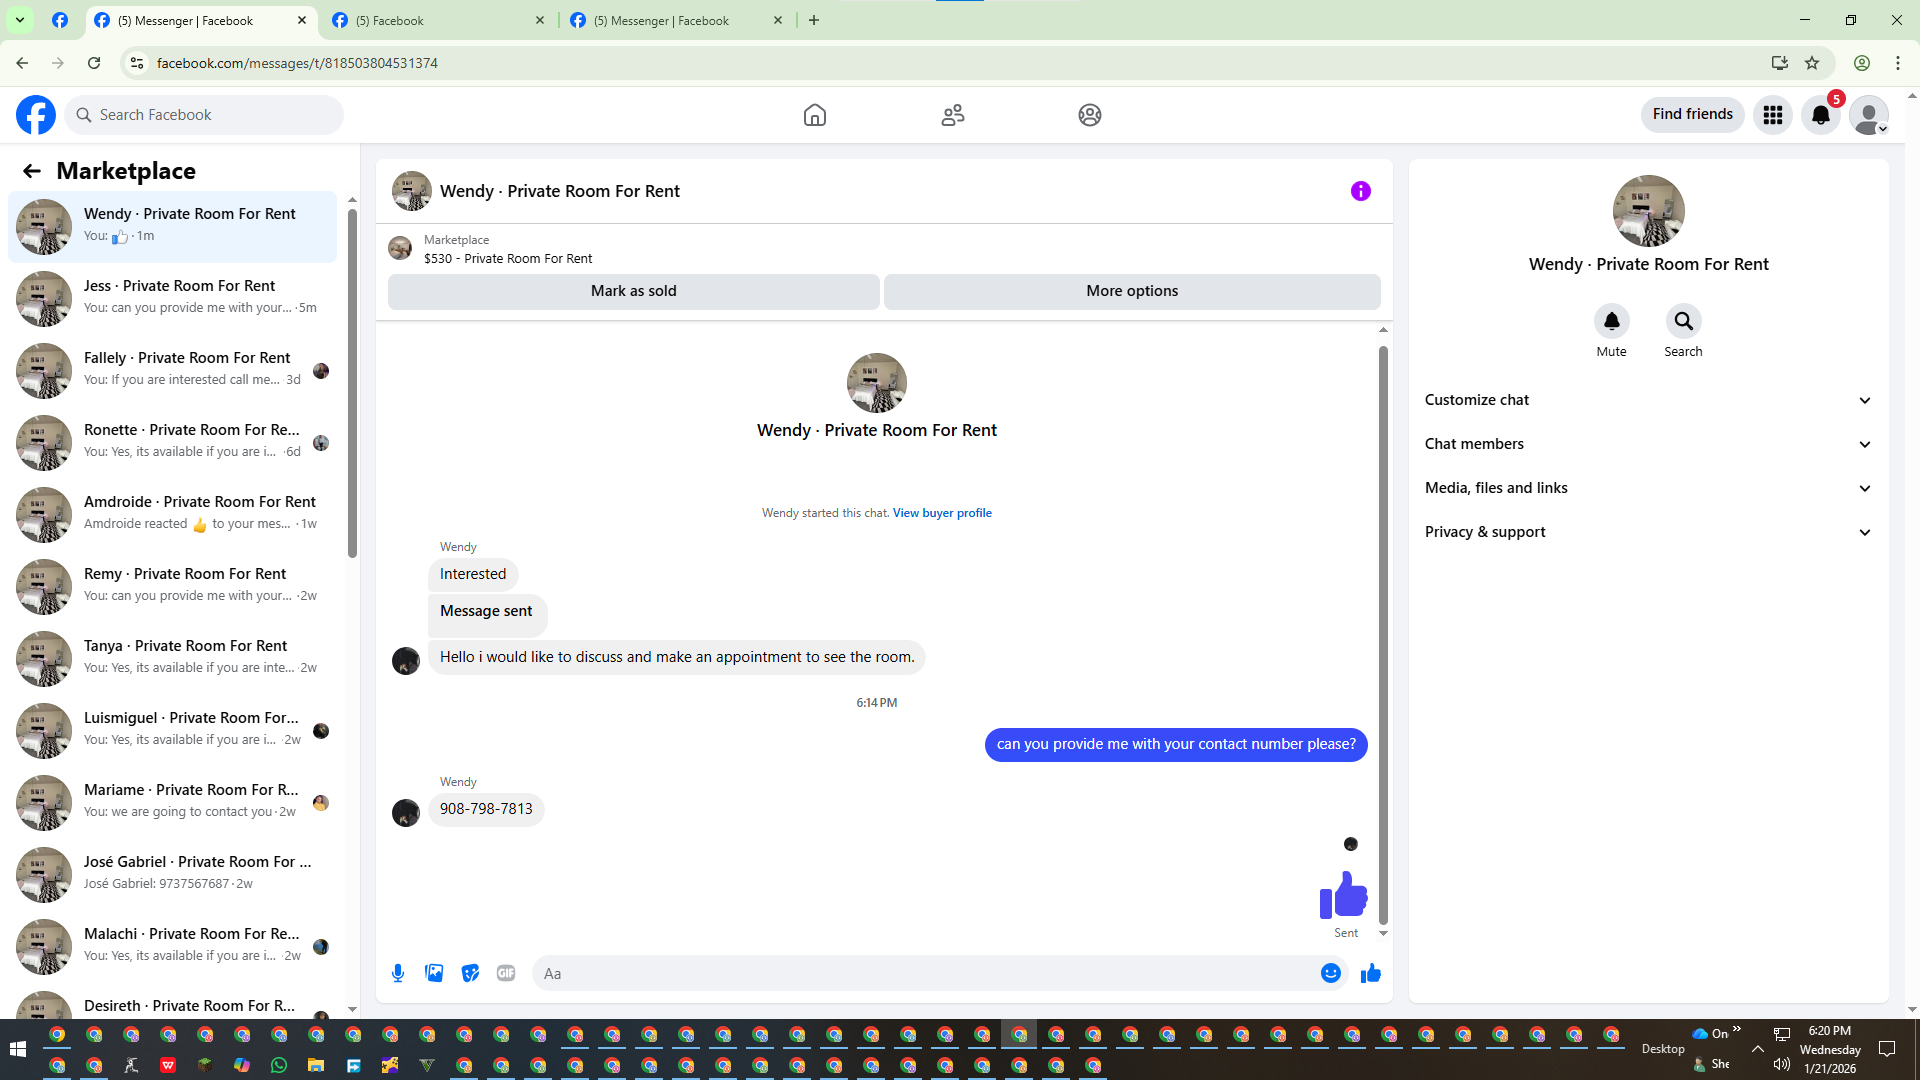1920x1080 pixels.
Task: Click the voice clip microphone icon
Action: pyautogui.click(x=398, y=973)
